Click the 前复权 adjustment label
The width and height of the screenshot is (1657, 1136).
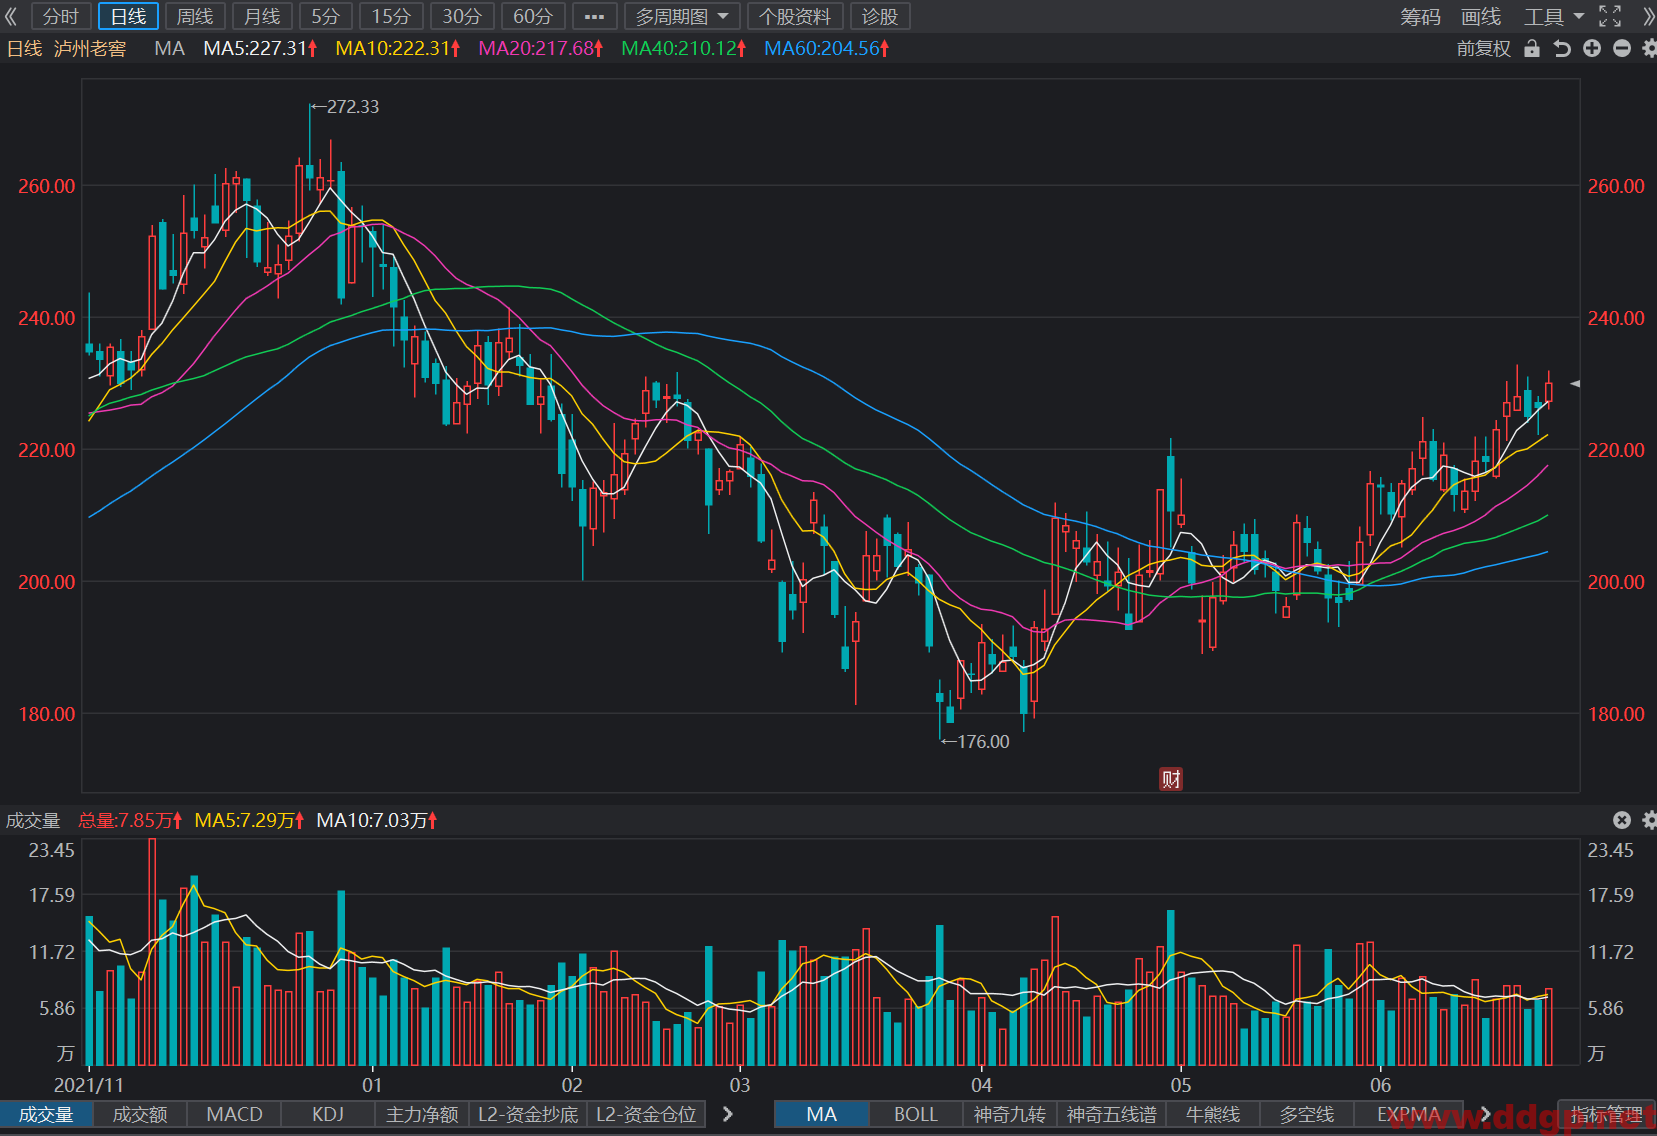(1483, 48)
